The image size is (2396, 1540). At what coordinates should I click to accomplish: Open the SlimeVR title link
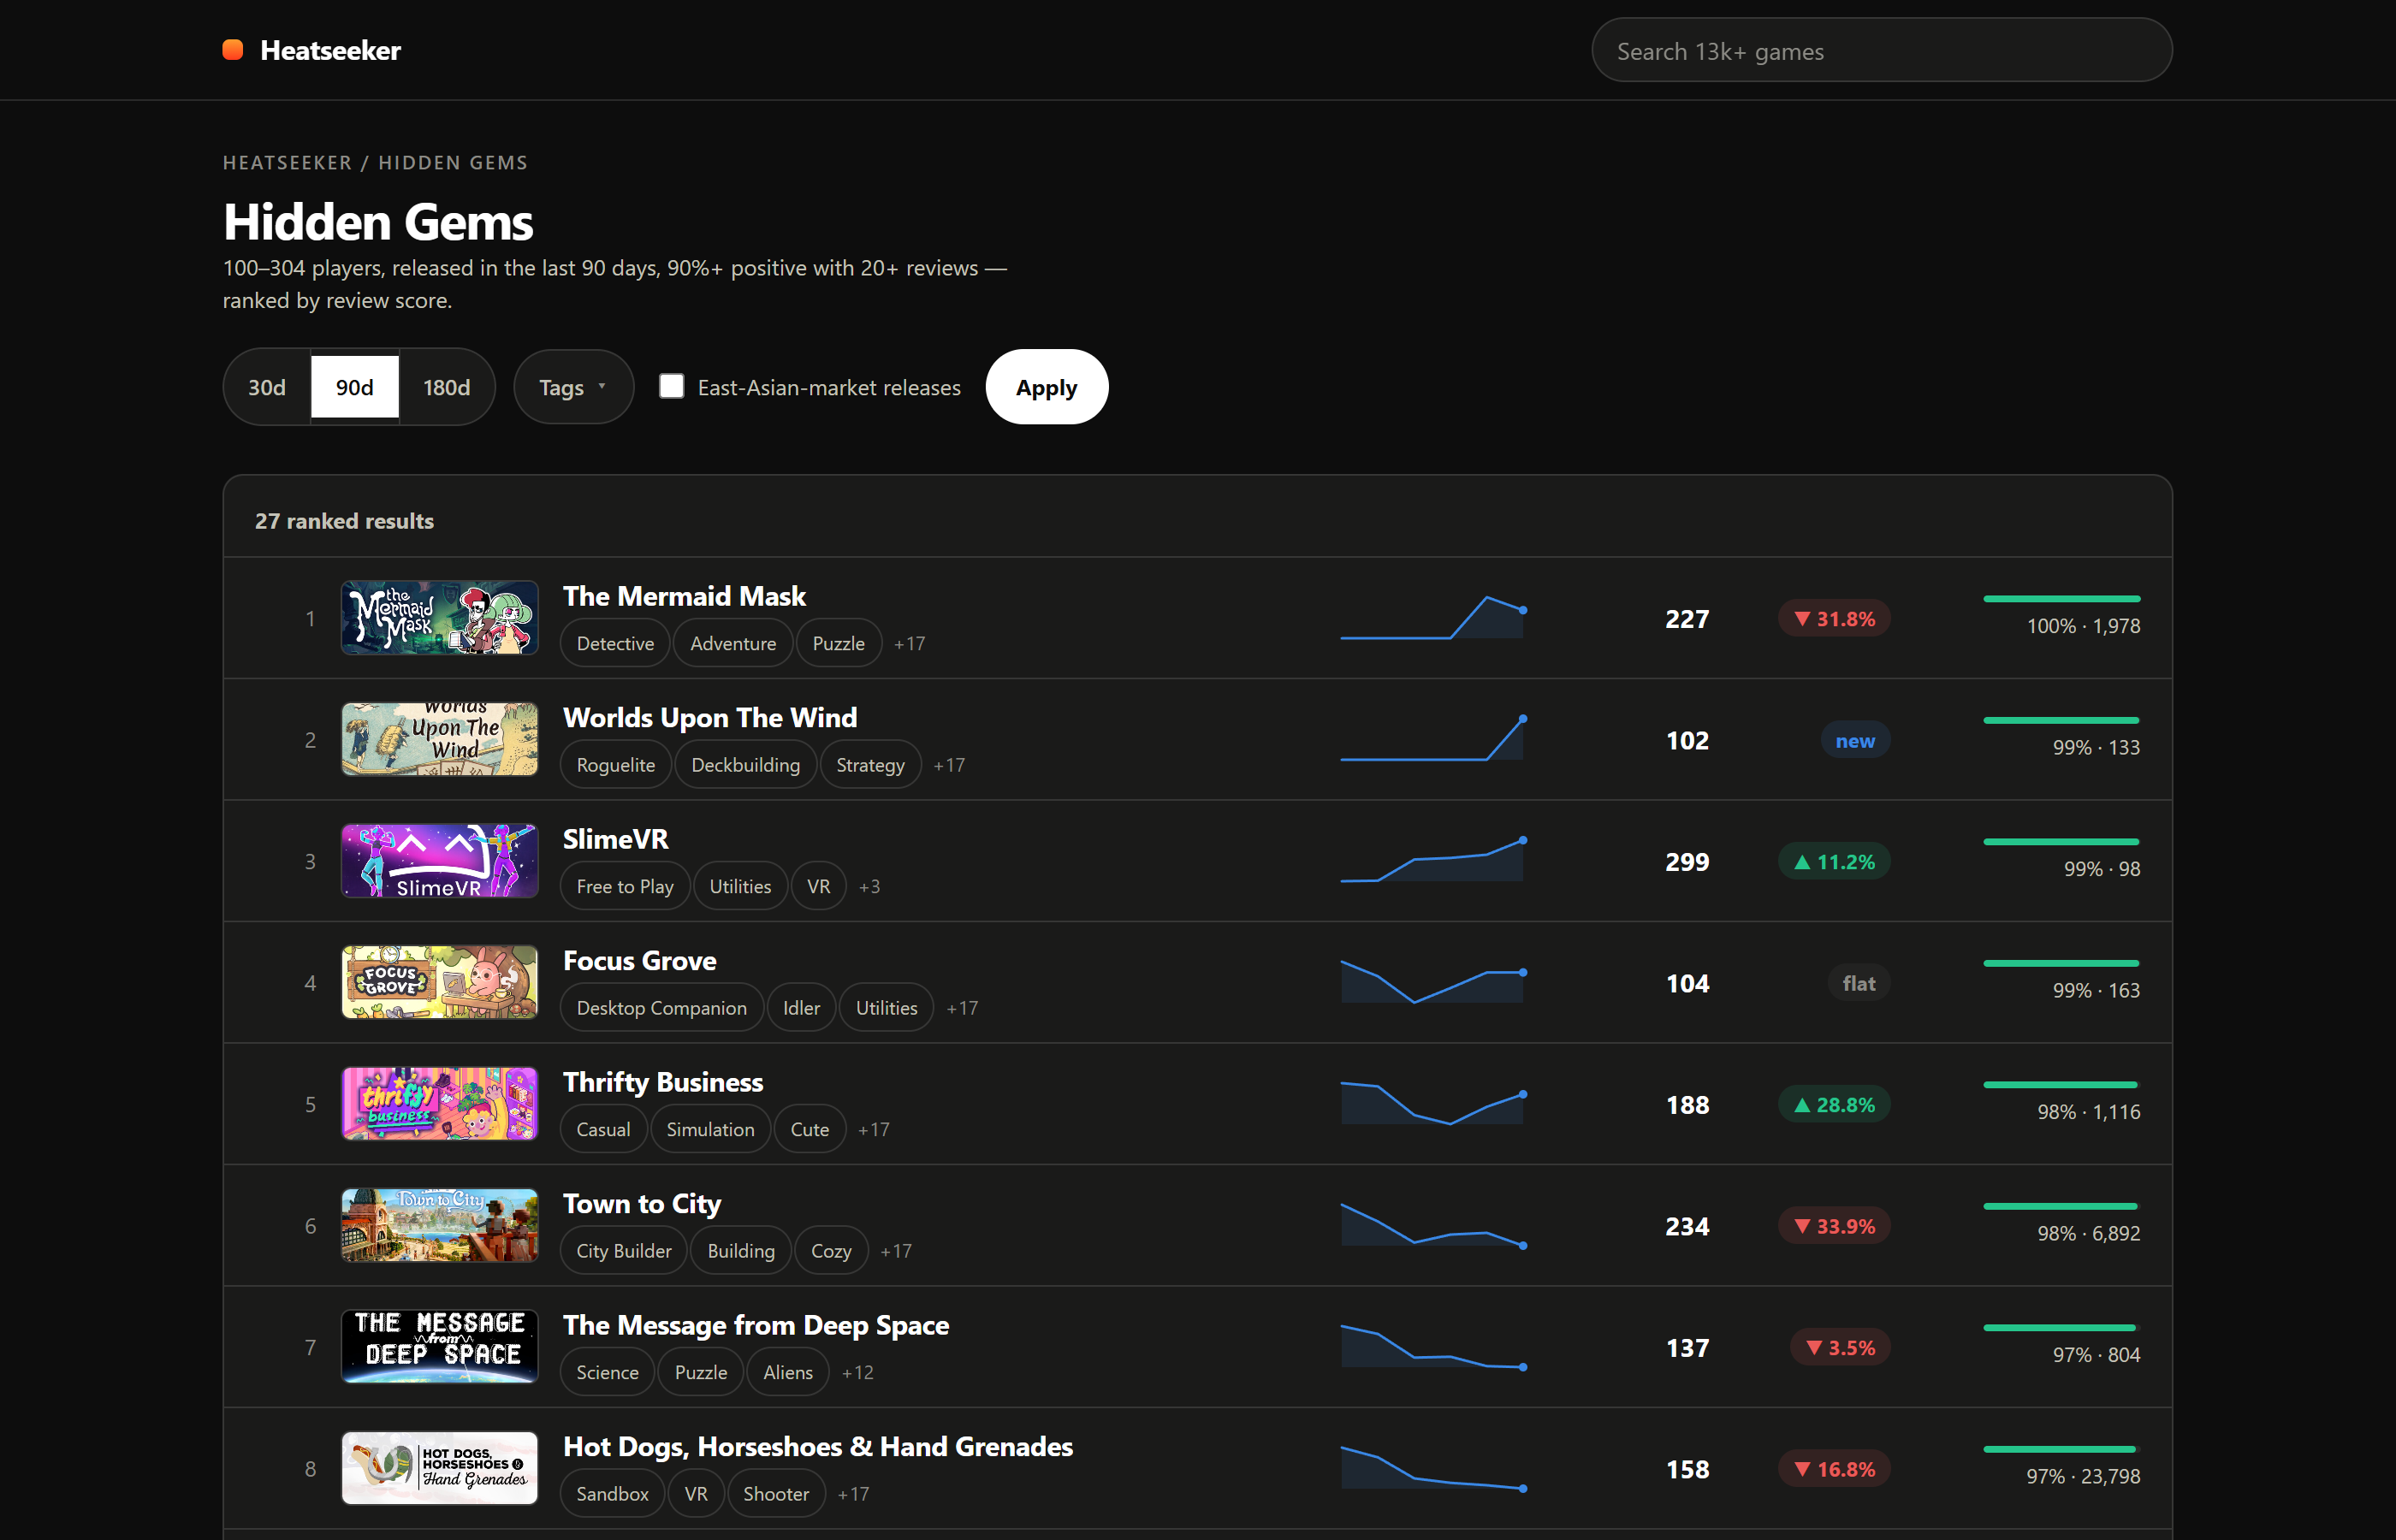coord(616,839)
